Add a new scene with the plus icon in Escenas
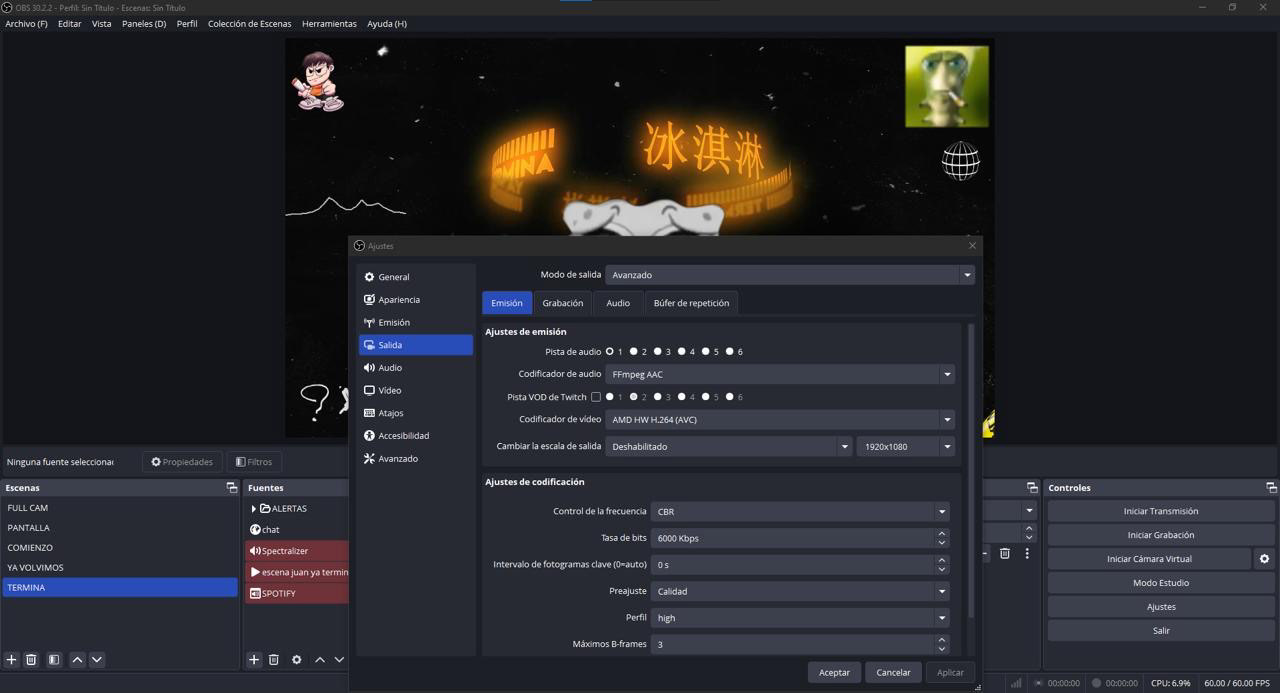The width and height of the screenshot is (1280, 693). [11, 660]
